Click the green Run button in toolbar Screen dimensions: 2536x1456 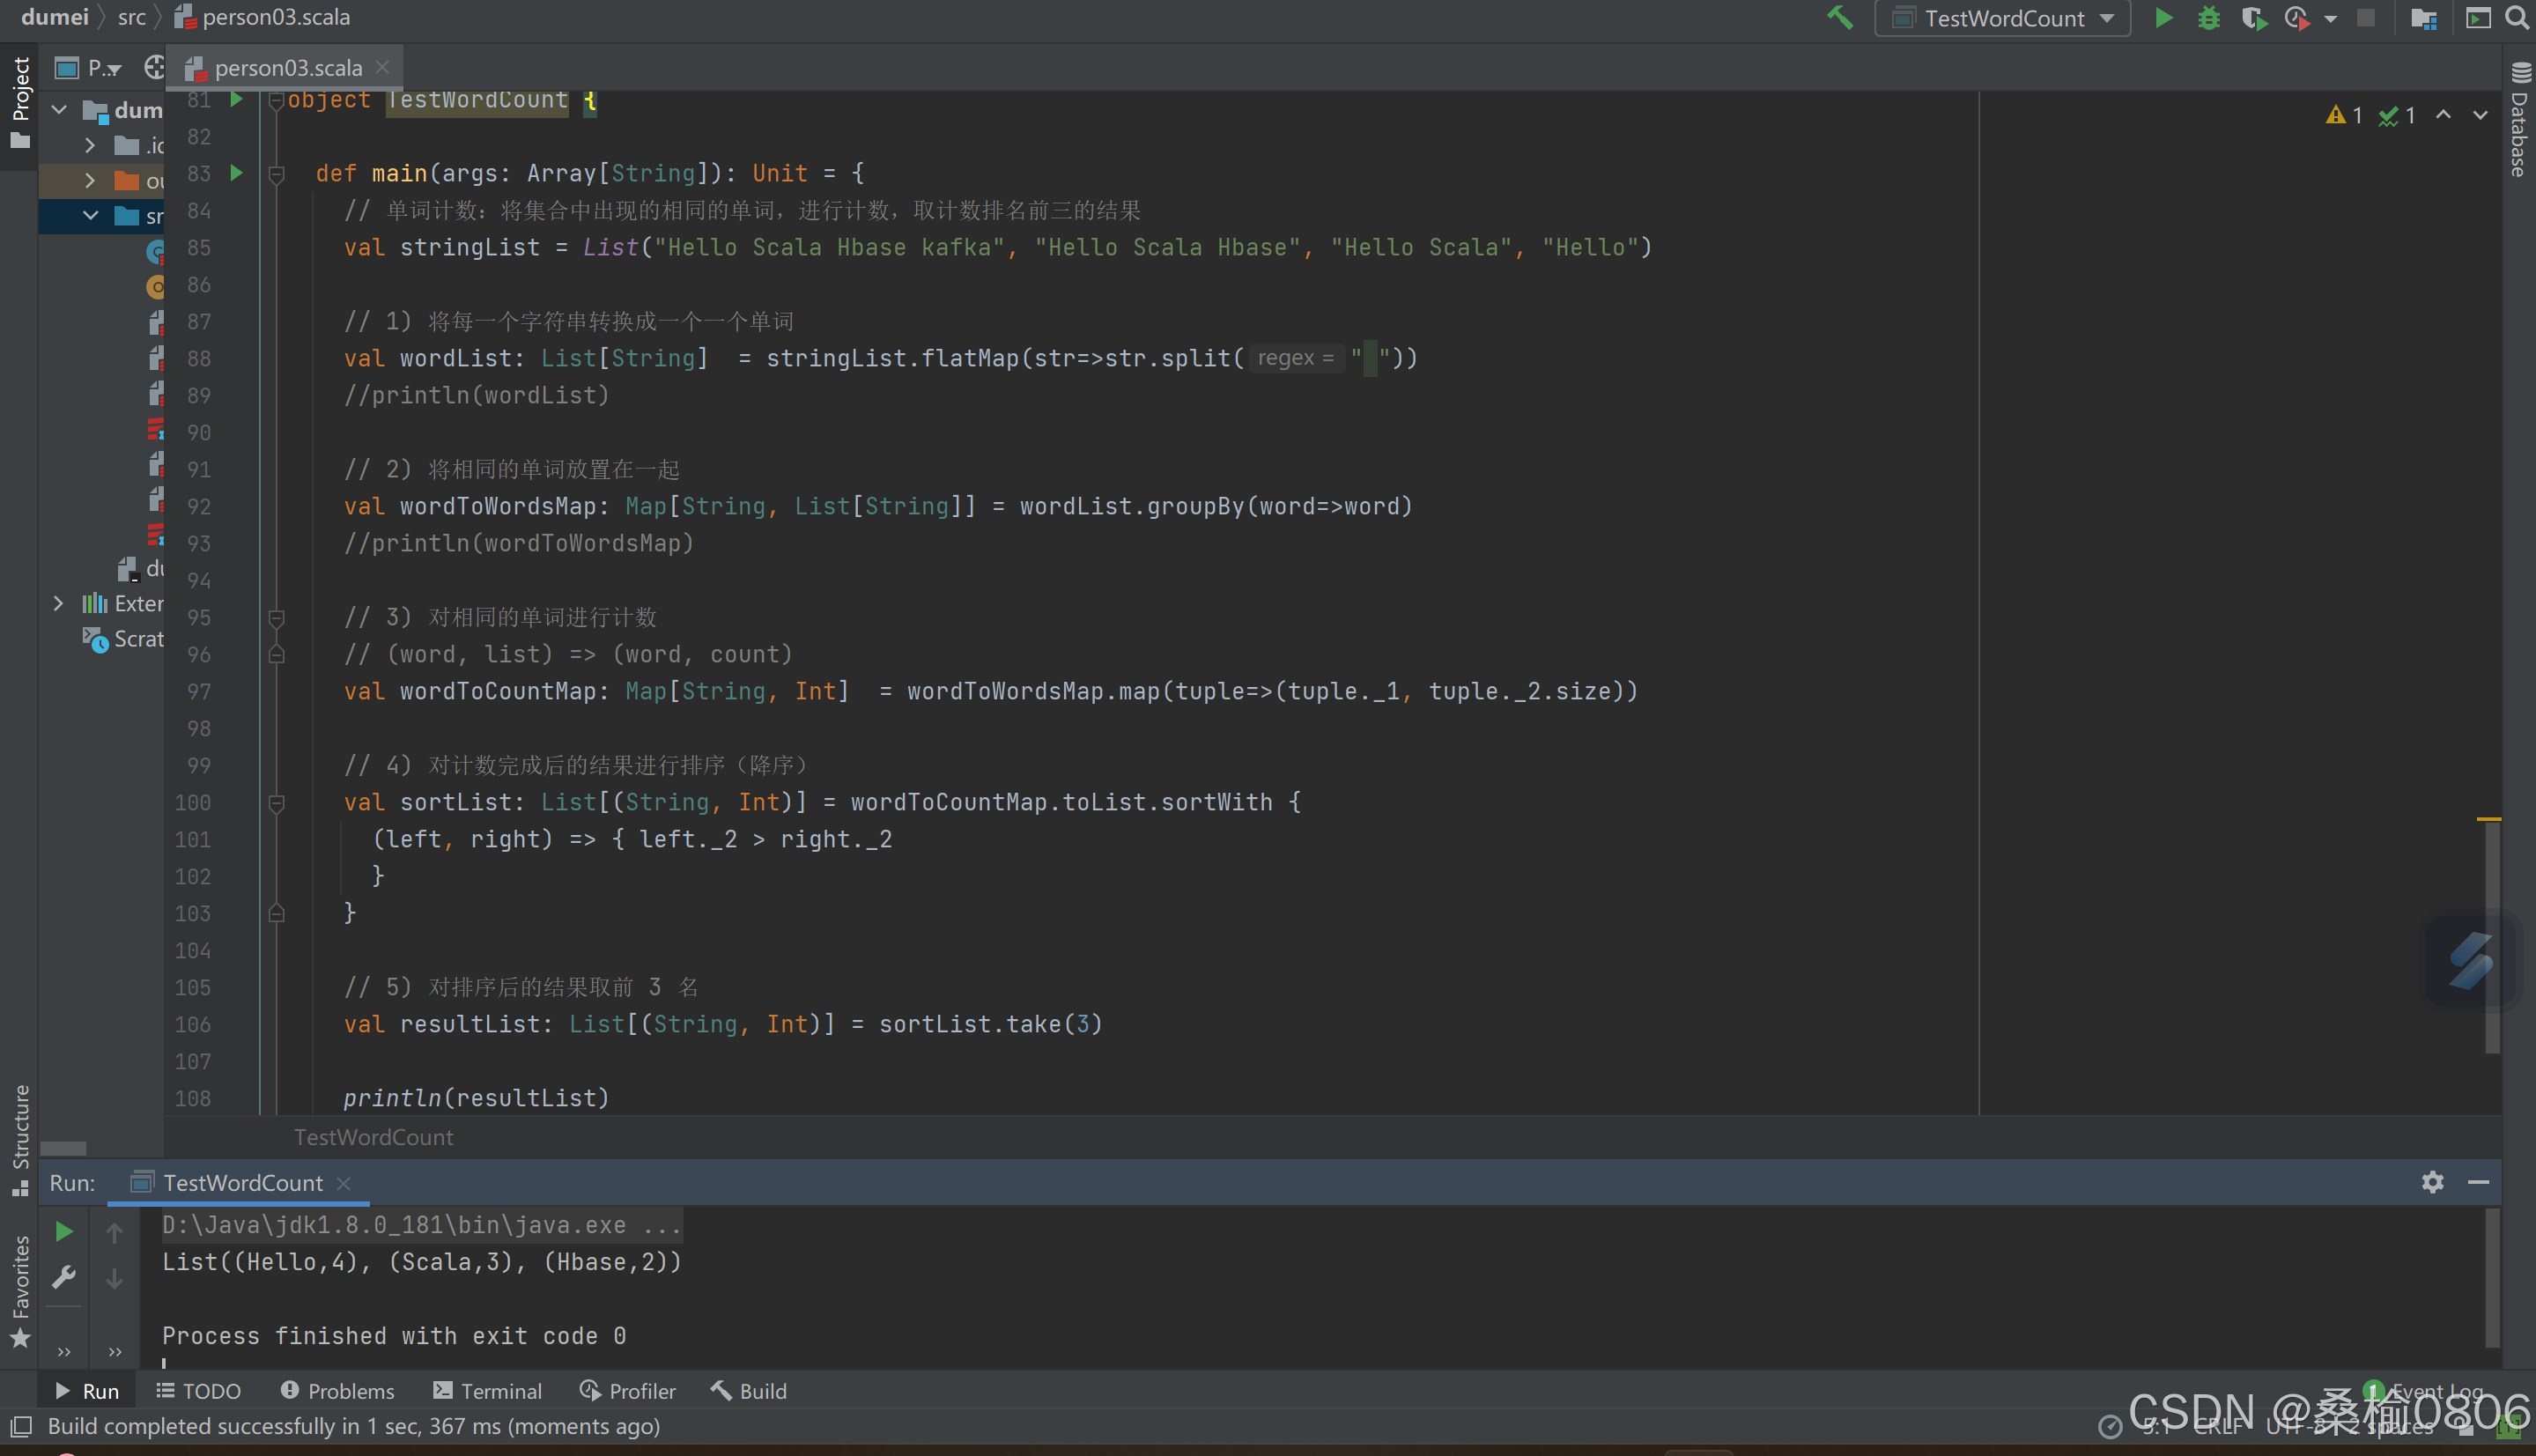tap(2163, 18)
